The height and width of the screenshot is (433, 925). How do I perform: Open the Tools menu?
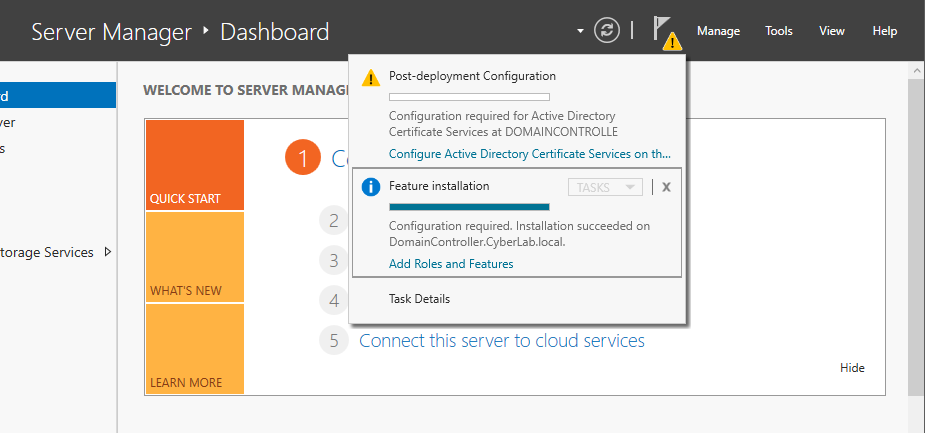779,31
